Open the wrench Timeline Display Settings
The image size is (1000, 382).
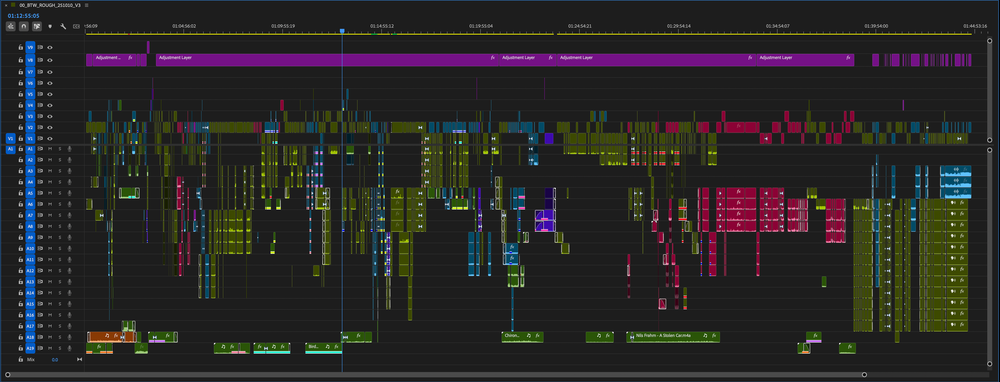[x=63, y=27]
